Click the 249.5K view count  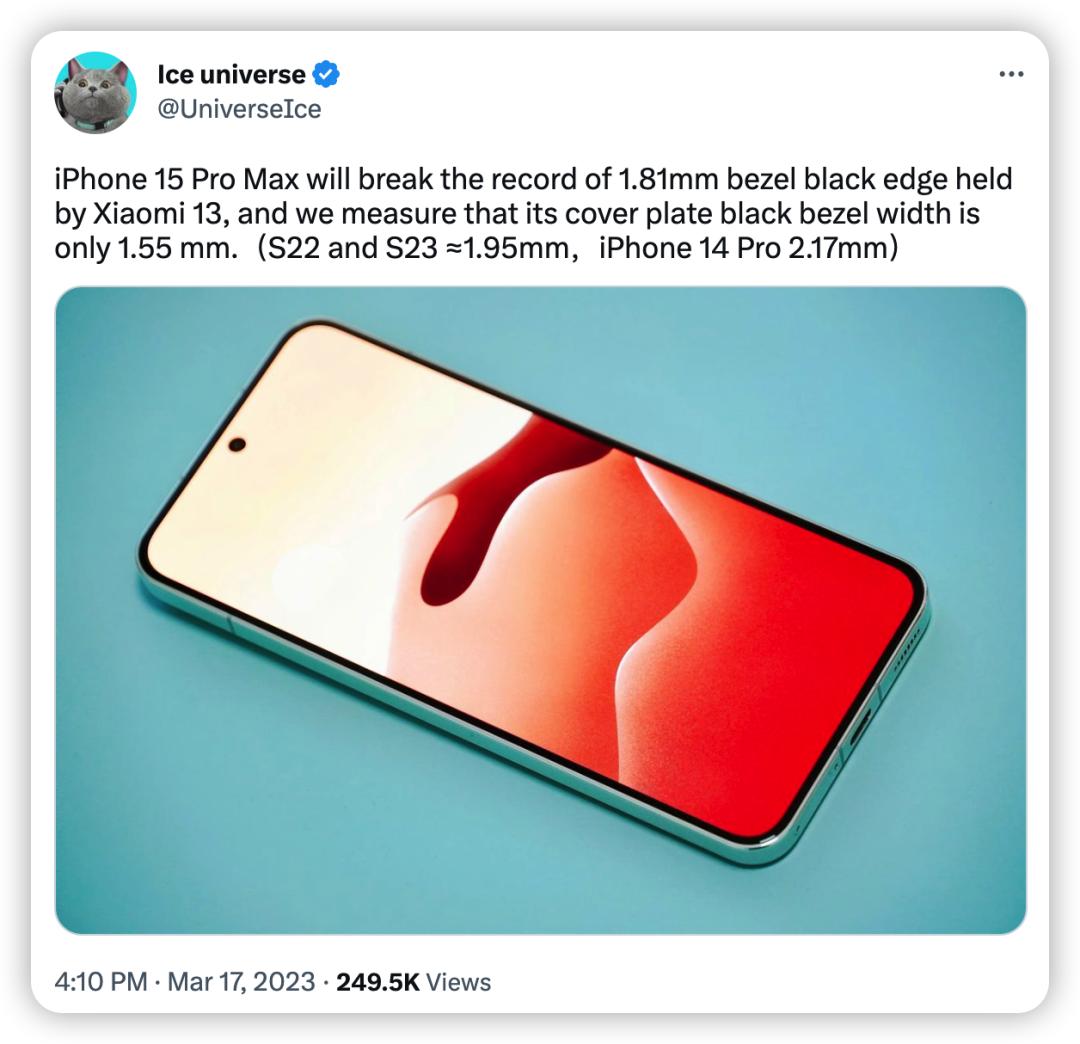point(377,981)
